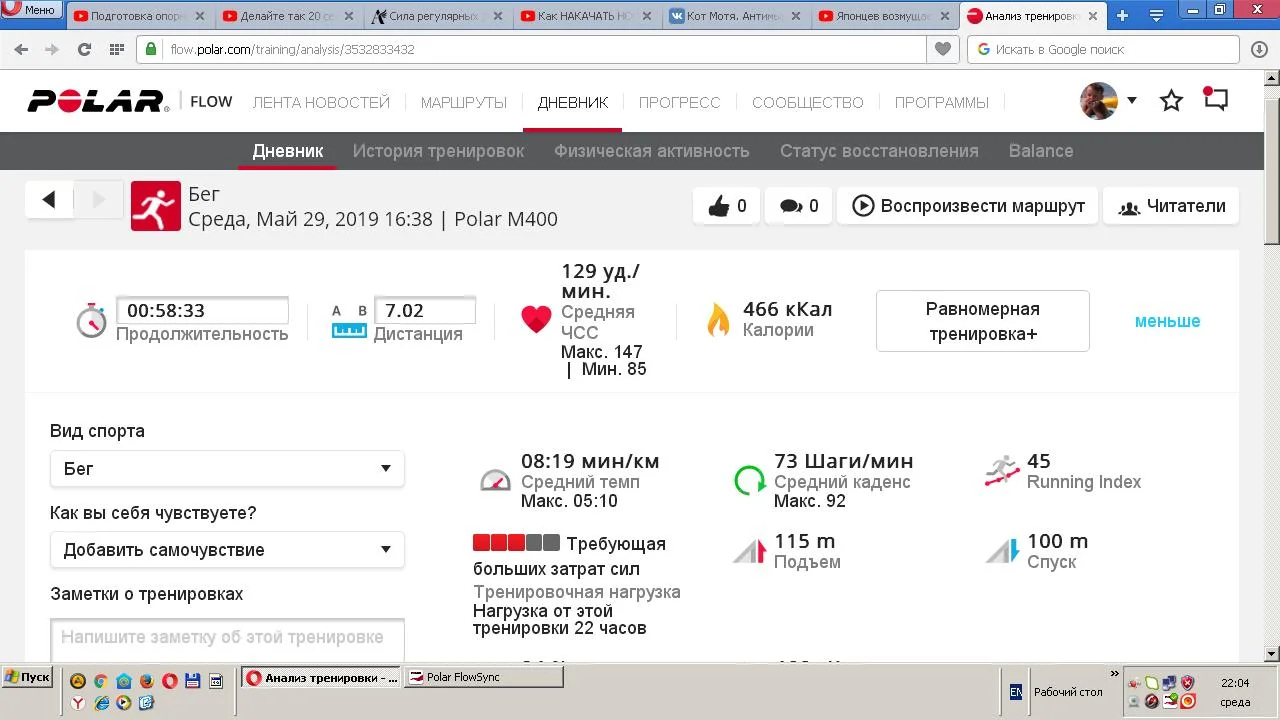Click the EN language indicator in taskbar
The height and width of the screenshot is (720, 1280).
pyautogui.click(x=1016, y=691)
